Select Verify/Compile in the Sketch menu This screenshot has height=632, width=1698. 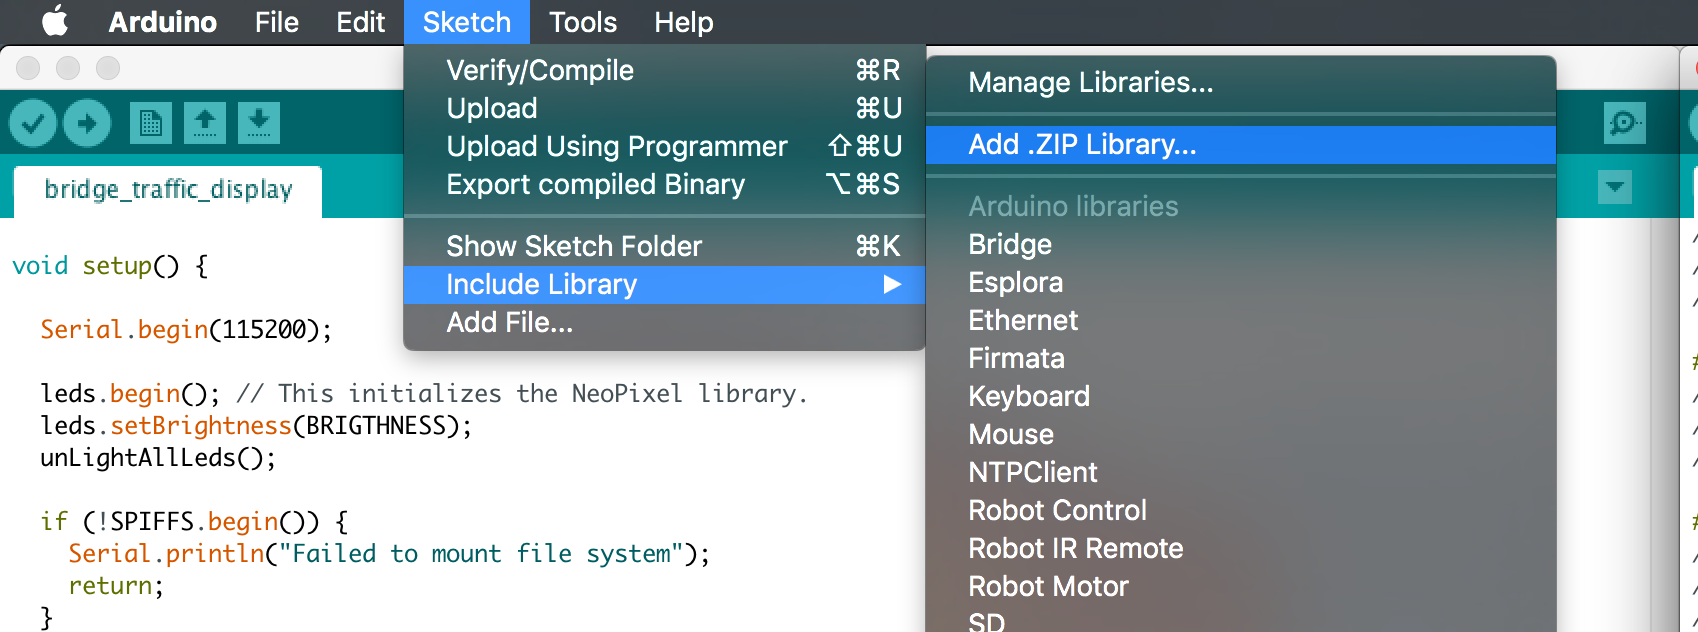[540, 71]
